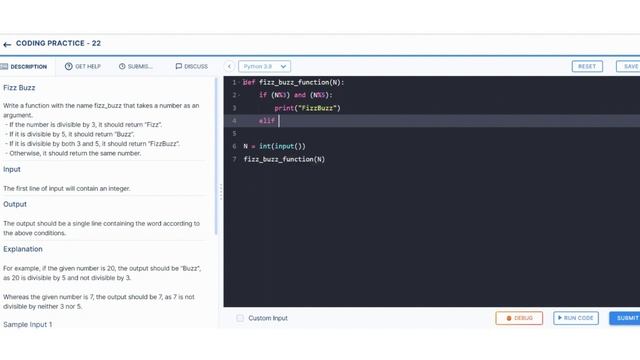Click the Debug button
Screen dimensions: 640x360
(x=519, y=318)
